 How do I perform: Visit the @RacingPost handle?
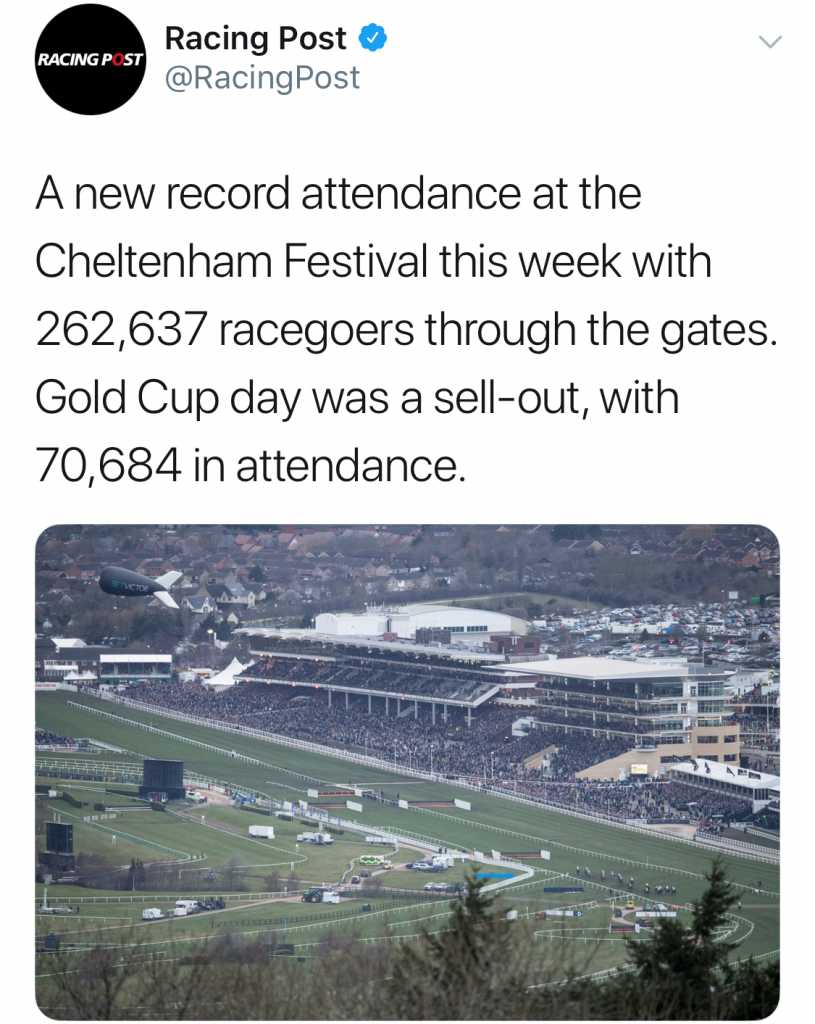point(261,78)
